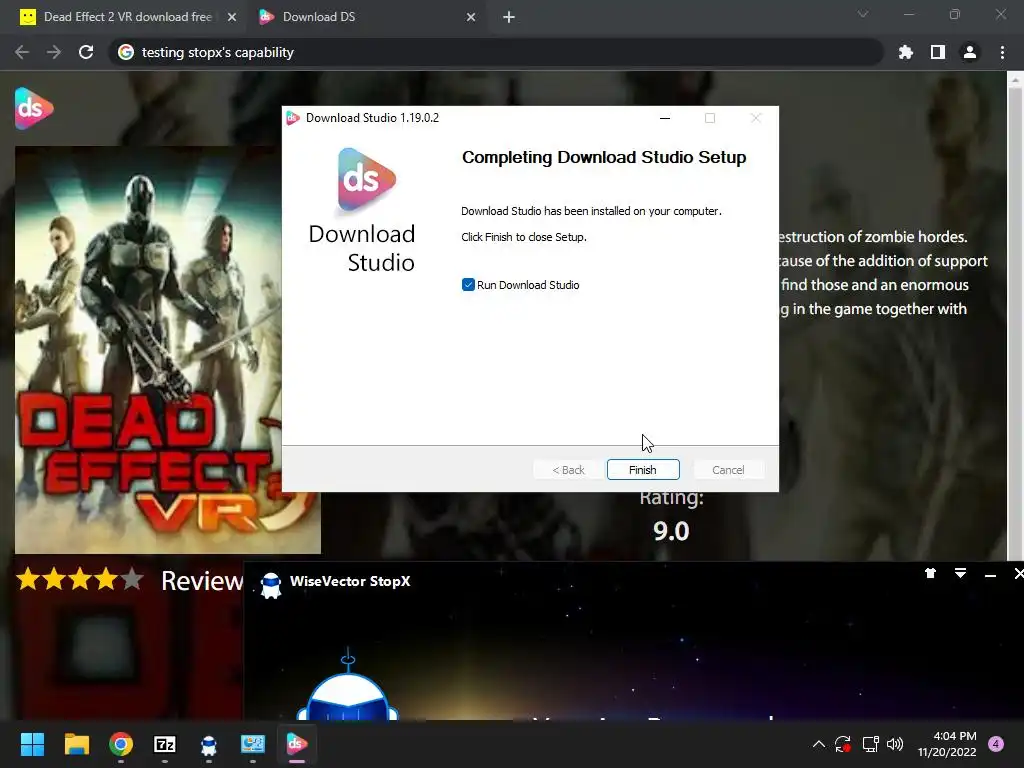1024x768 pixels.
Task: Click the StopX pin-to-top icon
Action: [x=930, y=573]
